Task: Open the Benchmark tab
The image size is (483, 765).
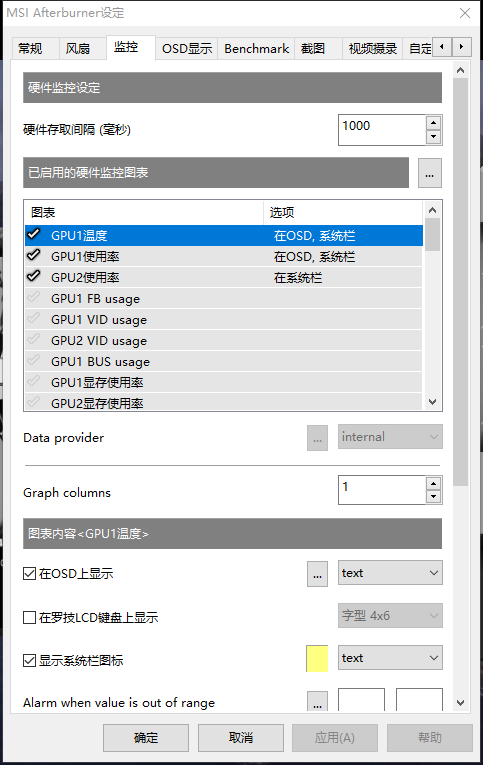Action: (256, 49)
